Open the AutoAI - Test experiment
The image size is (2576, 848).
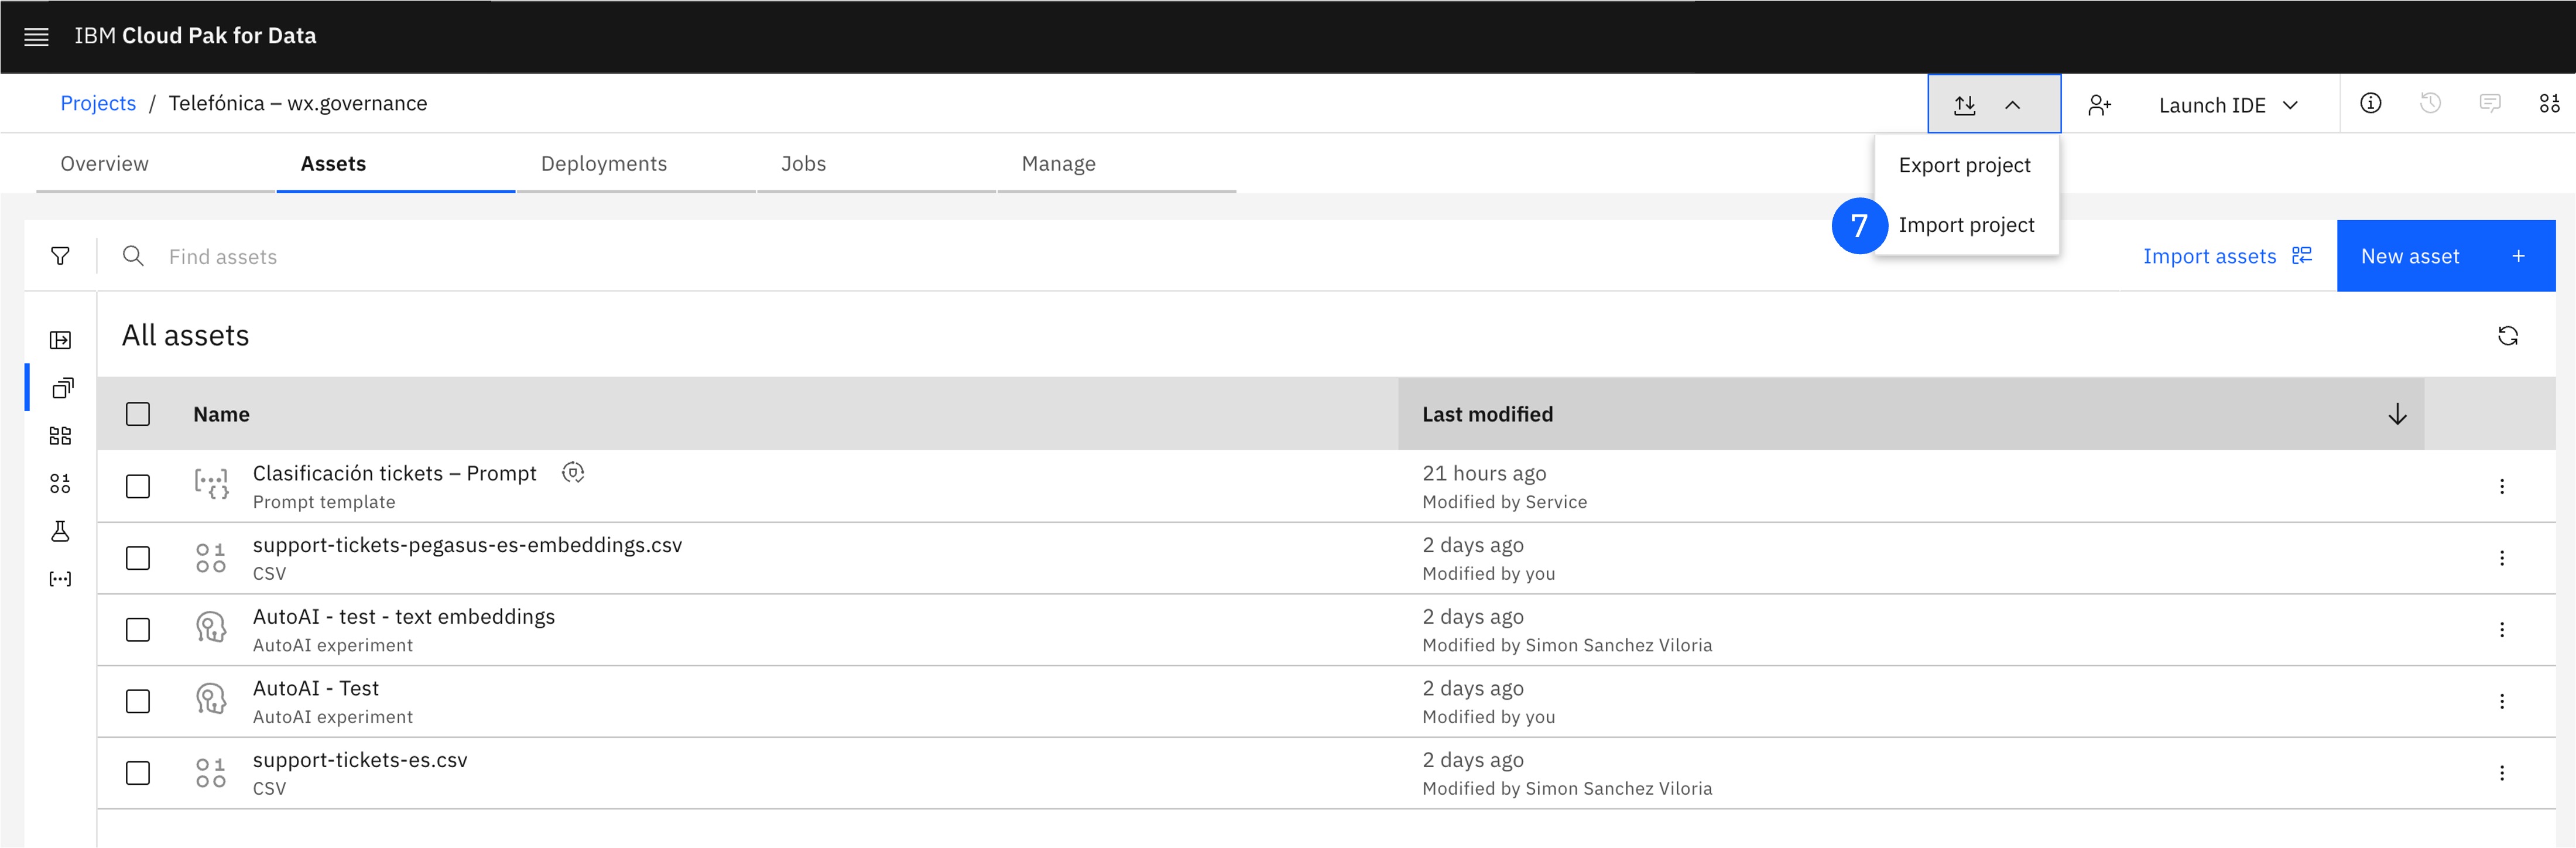315,688
